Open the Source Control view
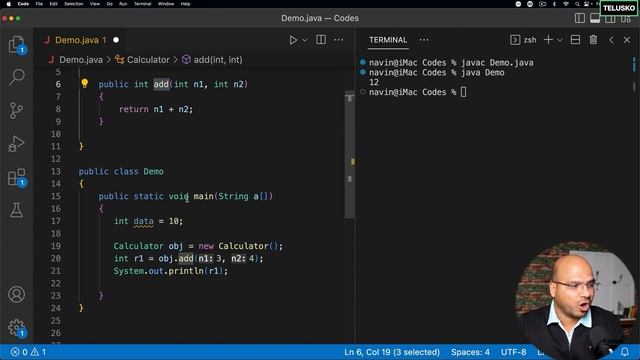The image size is (640, 360). [16, 110]
